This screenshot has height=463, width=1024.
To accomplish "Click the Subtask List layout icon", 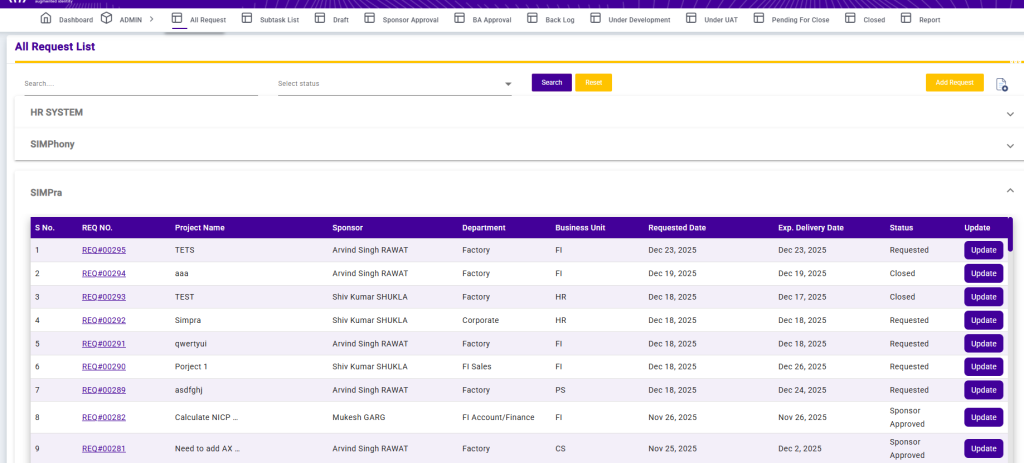I will pos(247,19).
